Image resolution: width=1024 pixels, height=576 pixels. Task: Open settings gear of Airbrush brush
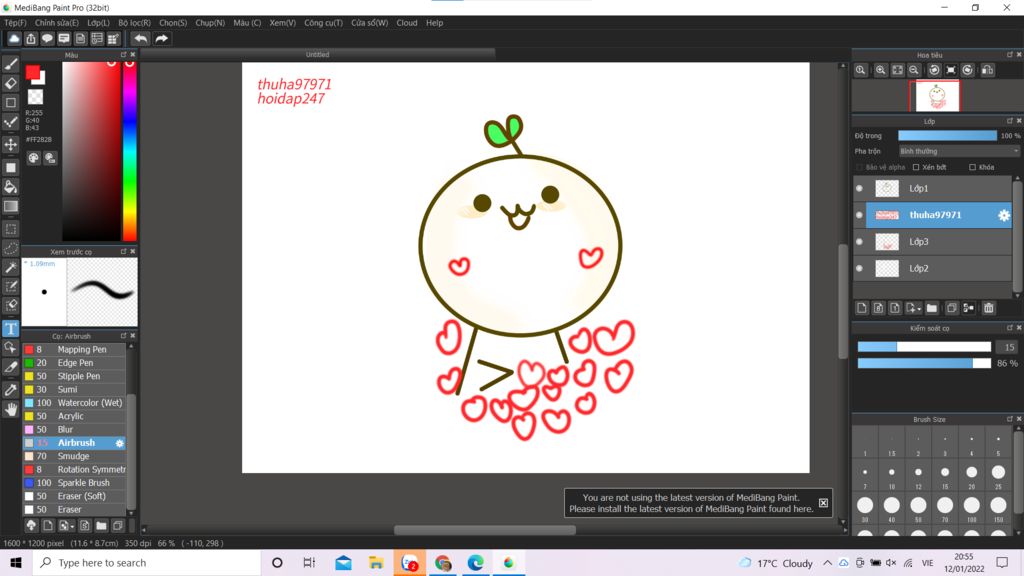(120, 443)
